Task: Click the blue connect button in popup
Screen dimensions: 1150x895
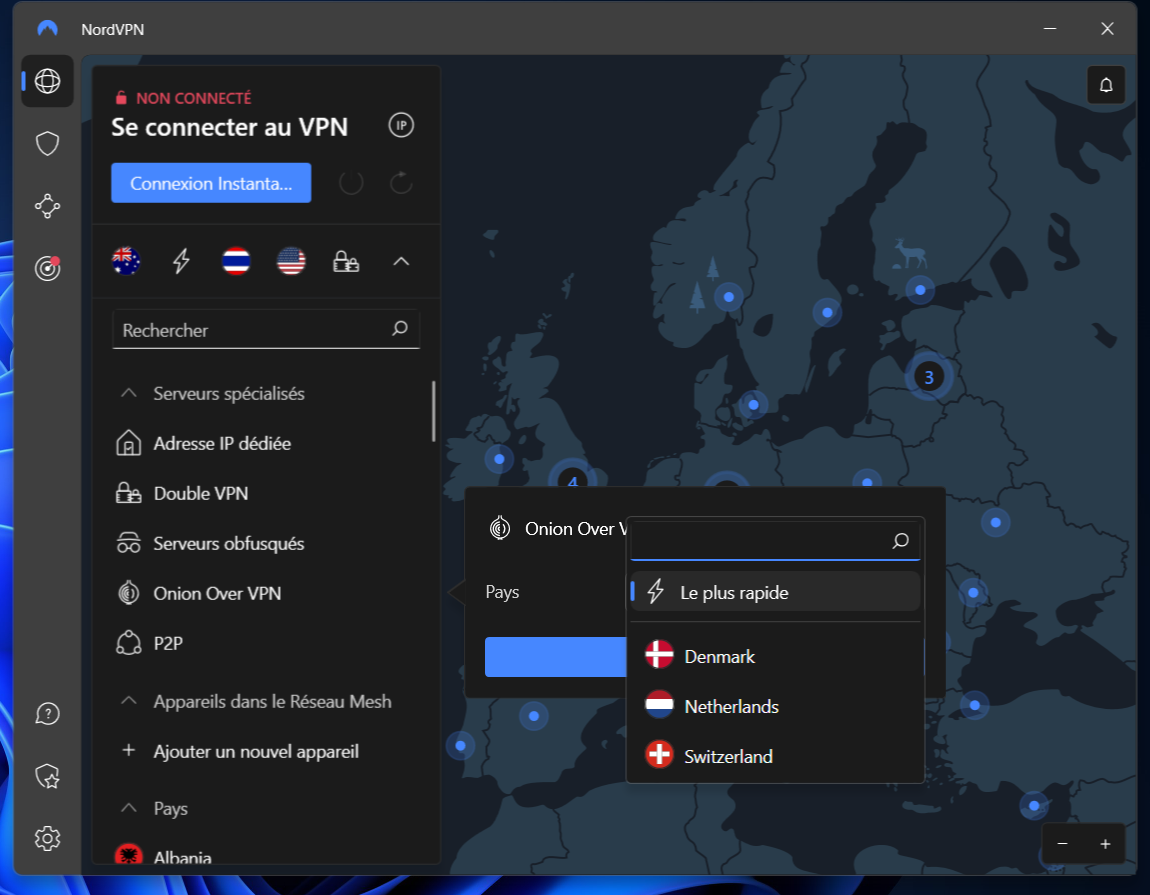Action: pos(555,657)
